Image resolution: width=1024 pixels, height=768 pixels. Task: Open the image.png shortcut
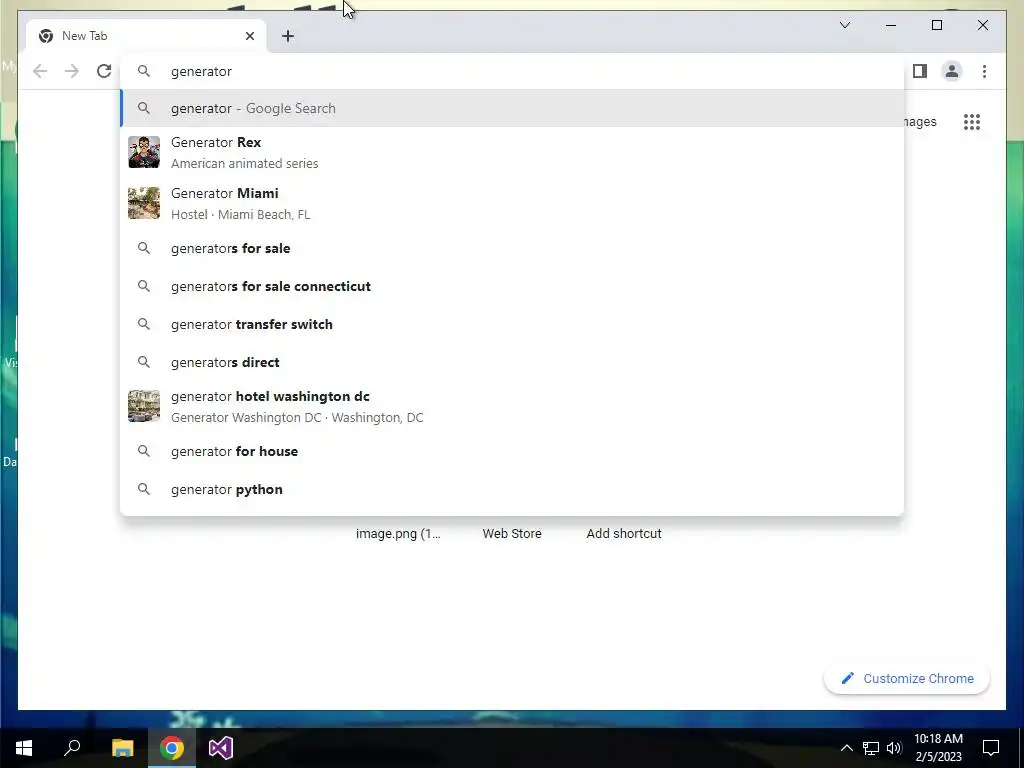point(398,534)
